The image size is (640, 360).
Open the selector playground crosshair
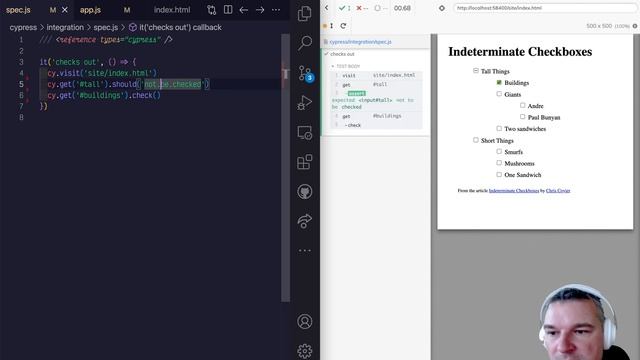442,8
